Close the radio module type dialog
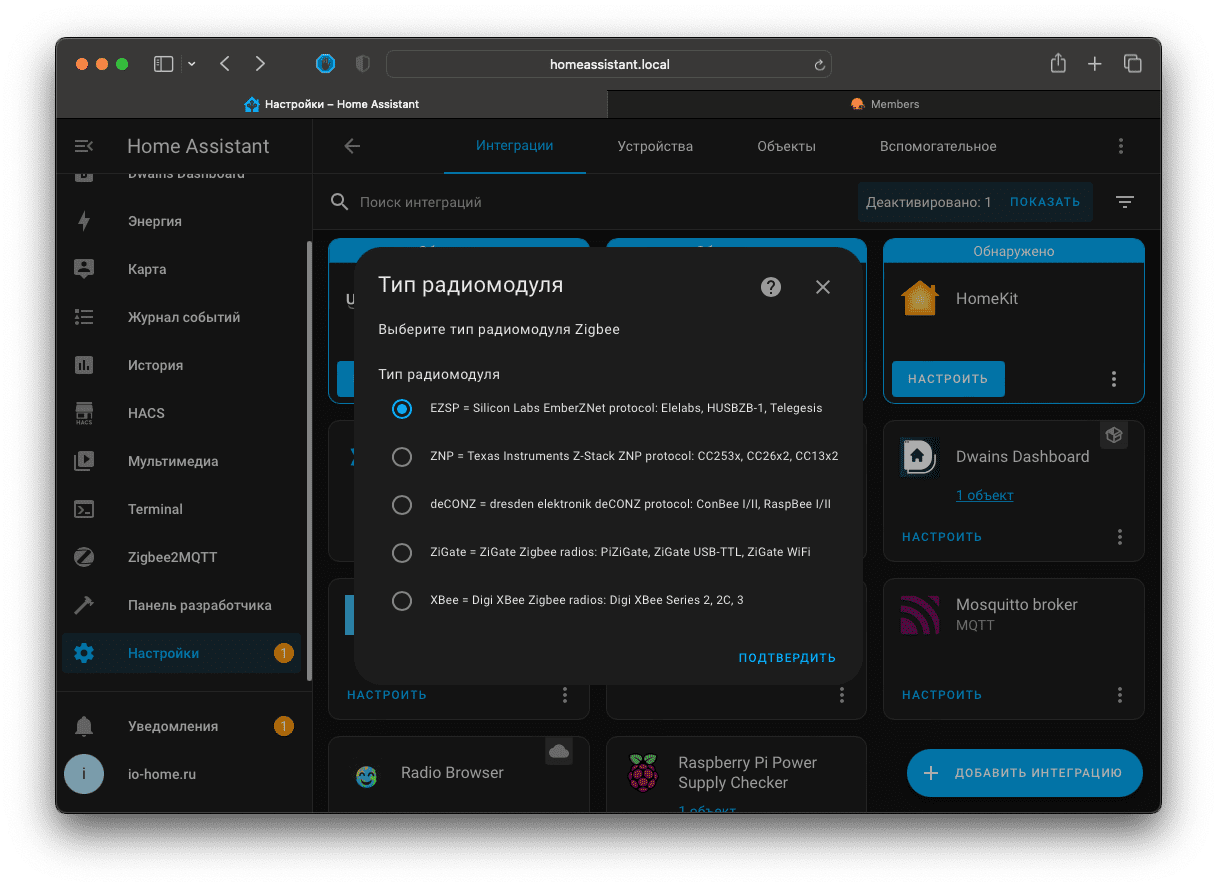Viewport: 1217px width, 887px height. pyautogui.click(x=822, y=287)
